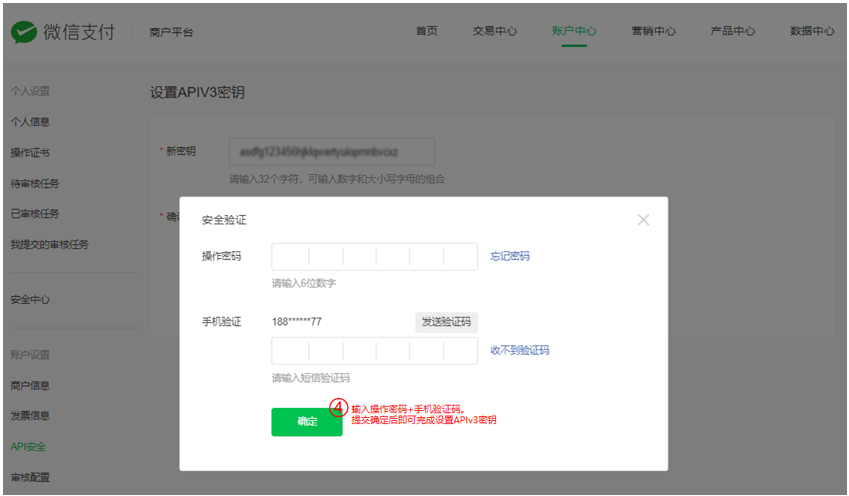Image resolution: width=849 pixels, height=496 pixels.
Task: Click 发送验证码 button
Action: tap(447, 322)
